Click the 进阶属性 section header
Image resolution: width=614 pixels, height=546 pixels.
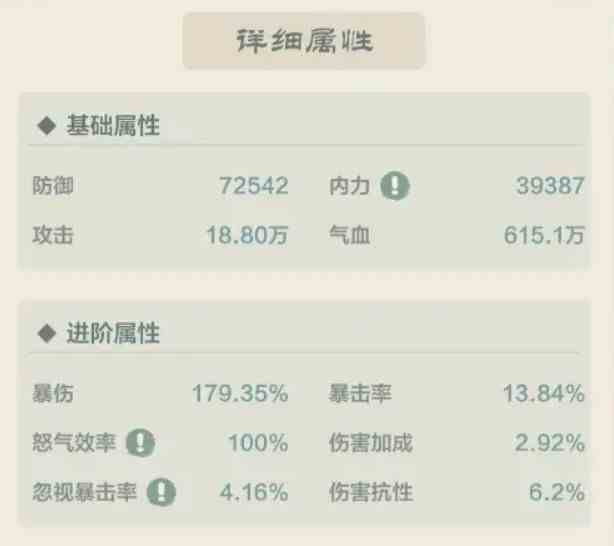click(x=113, y=333)
